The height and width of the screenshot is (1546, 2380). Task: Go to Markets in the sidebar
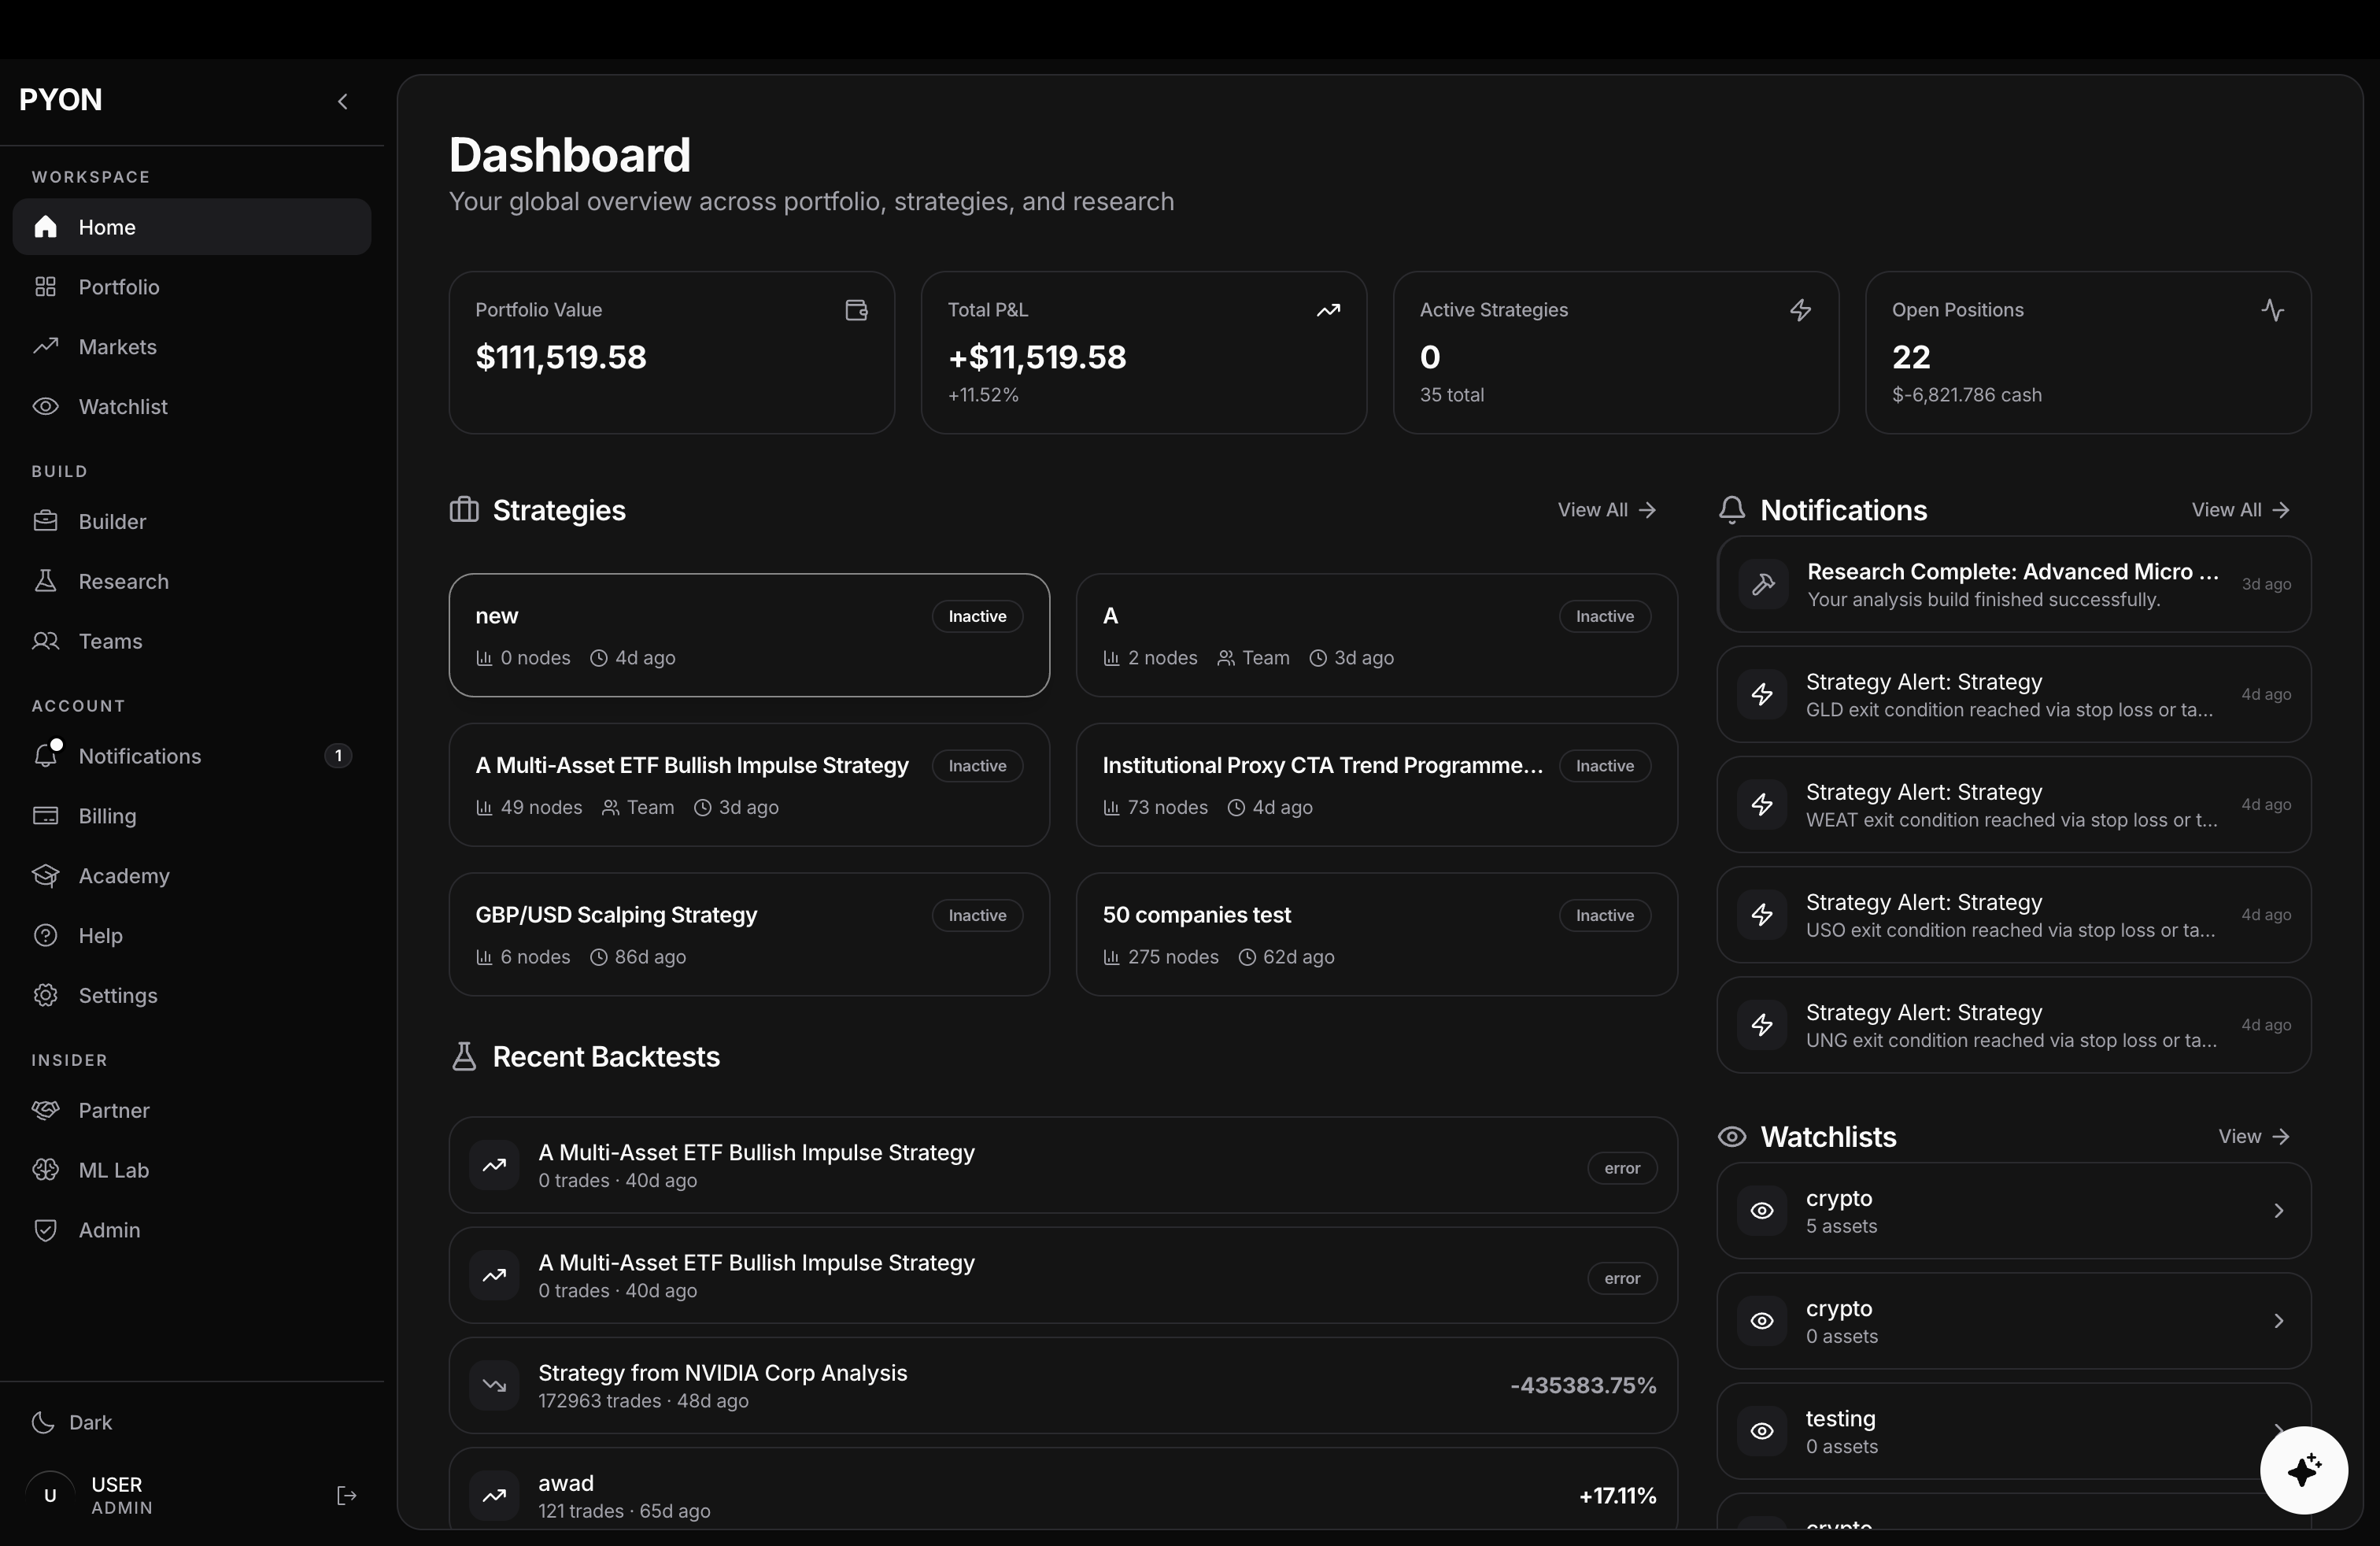pos(191,347)
